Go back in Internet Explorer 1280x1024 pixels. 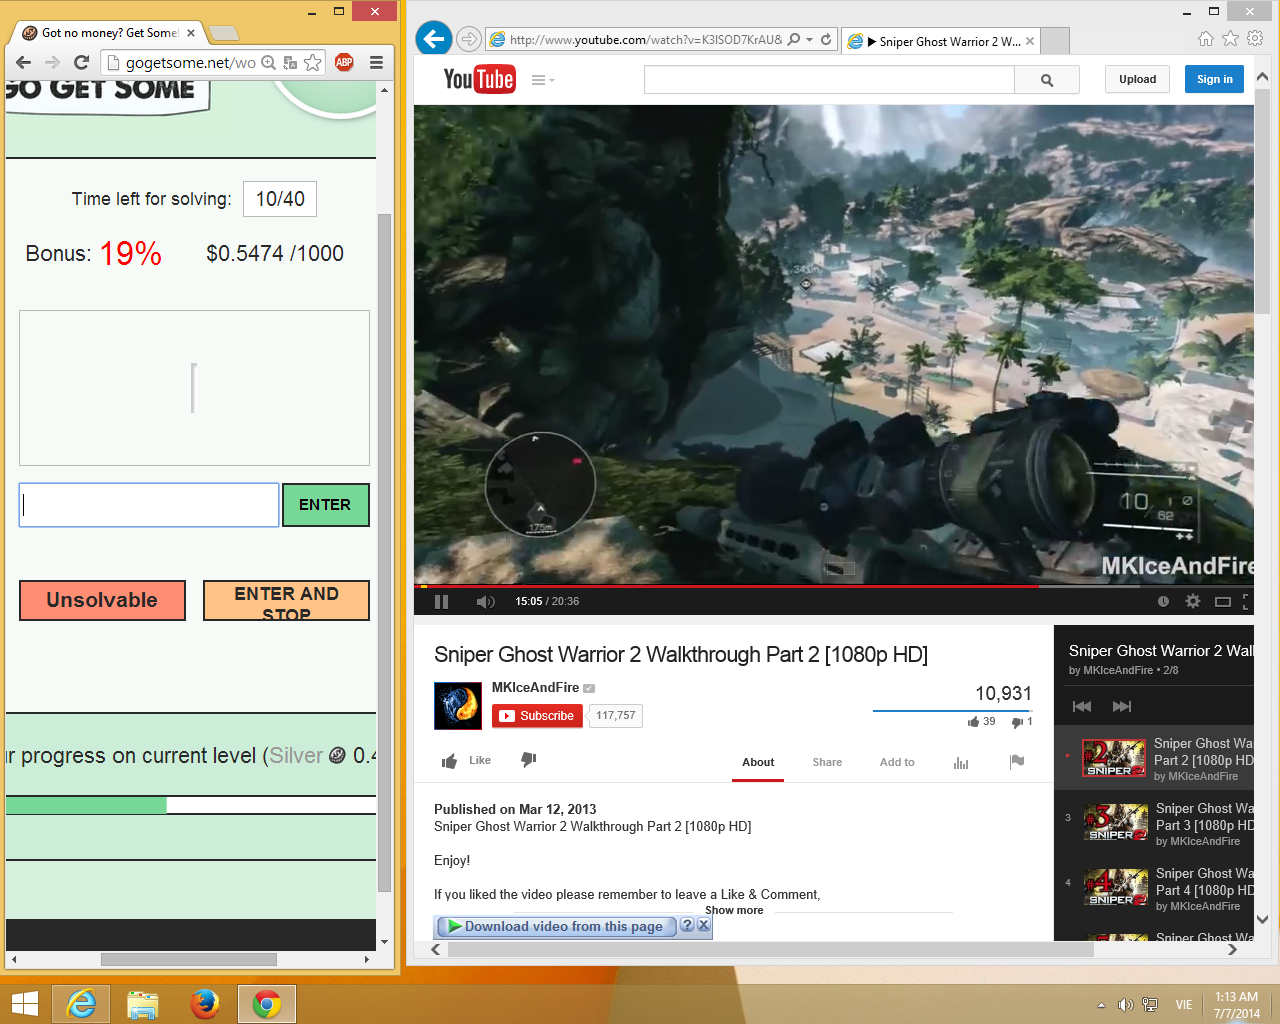pos(433,39)
